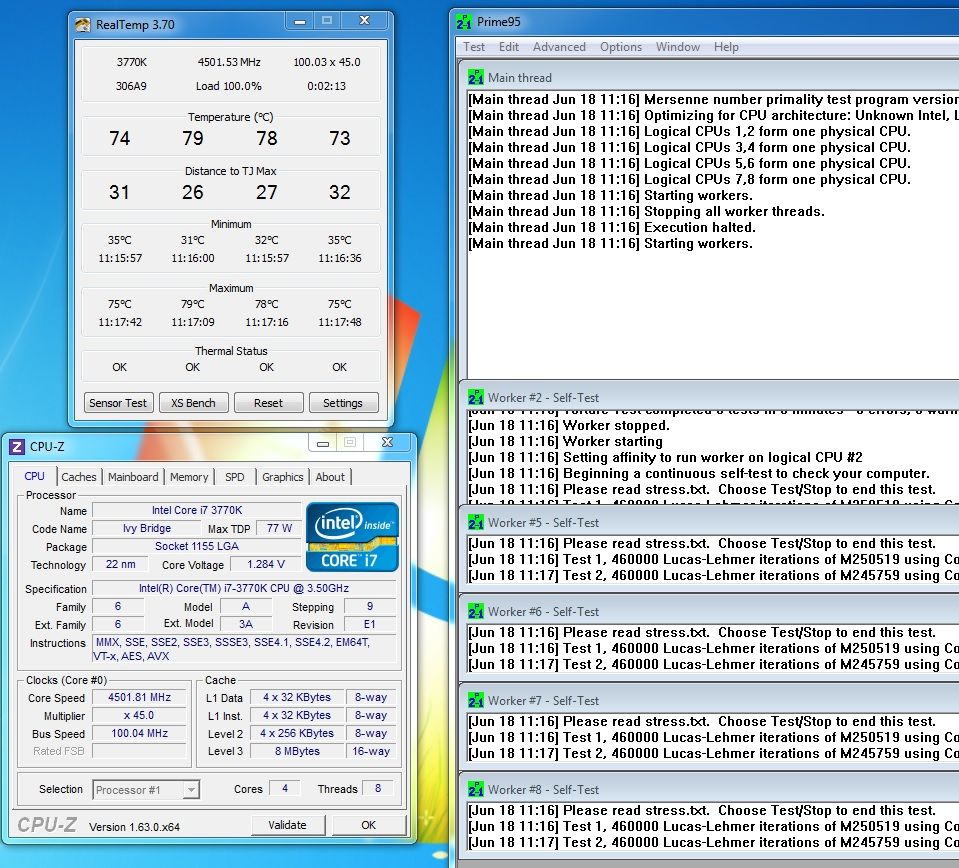The width and height of the screenshot is (959, 868).
Task: Click the 4501.53 MHz value in RealTemp
Action: pos(229,62)
